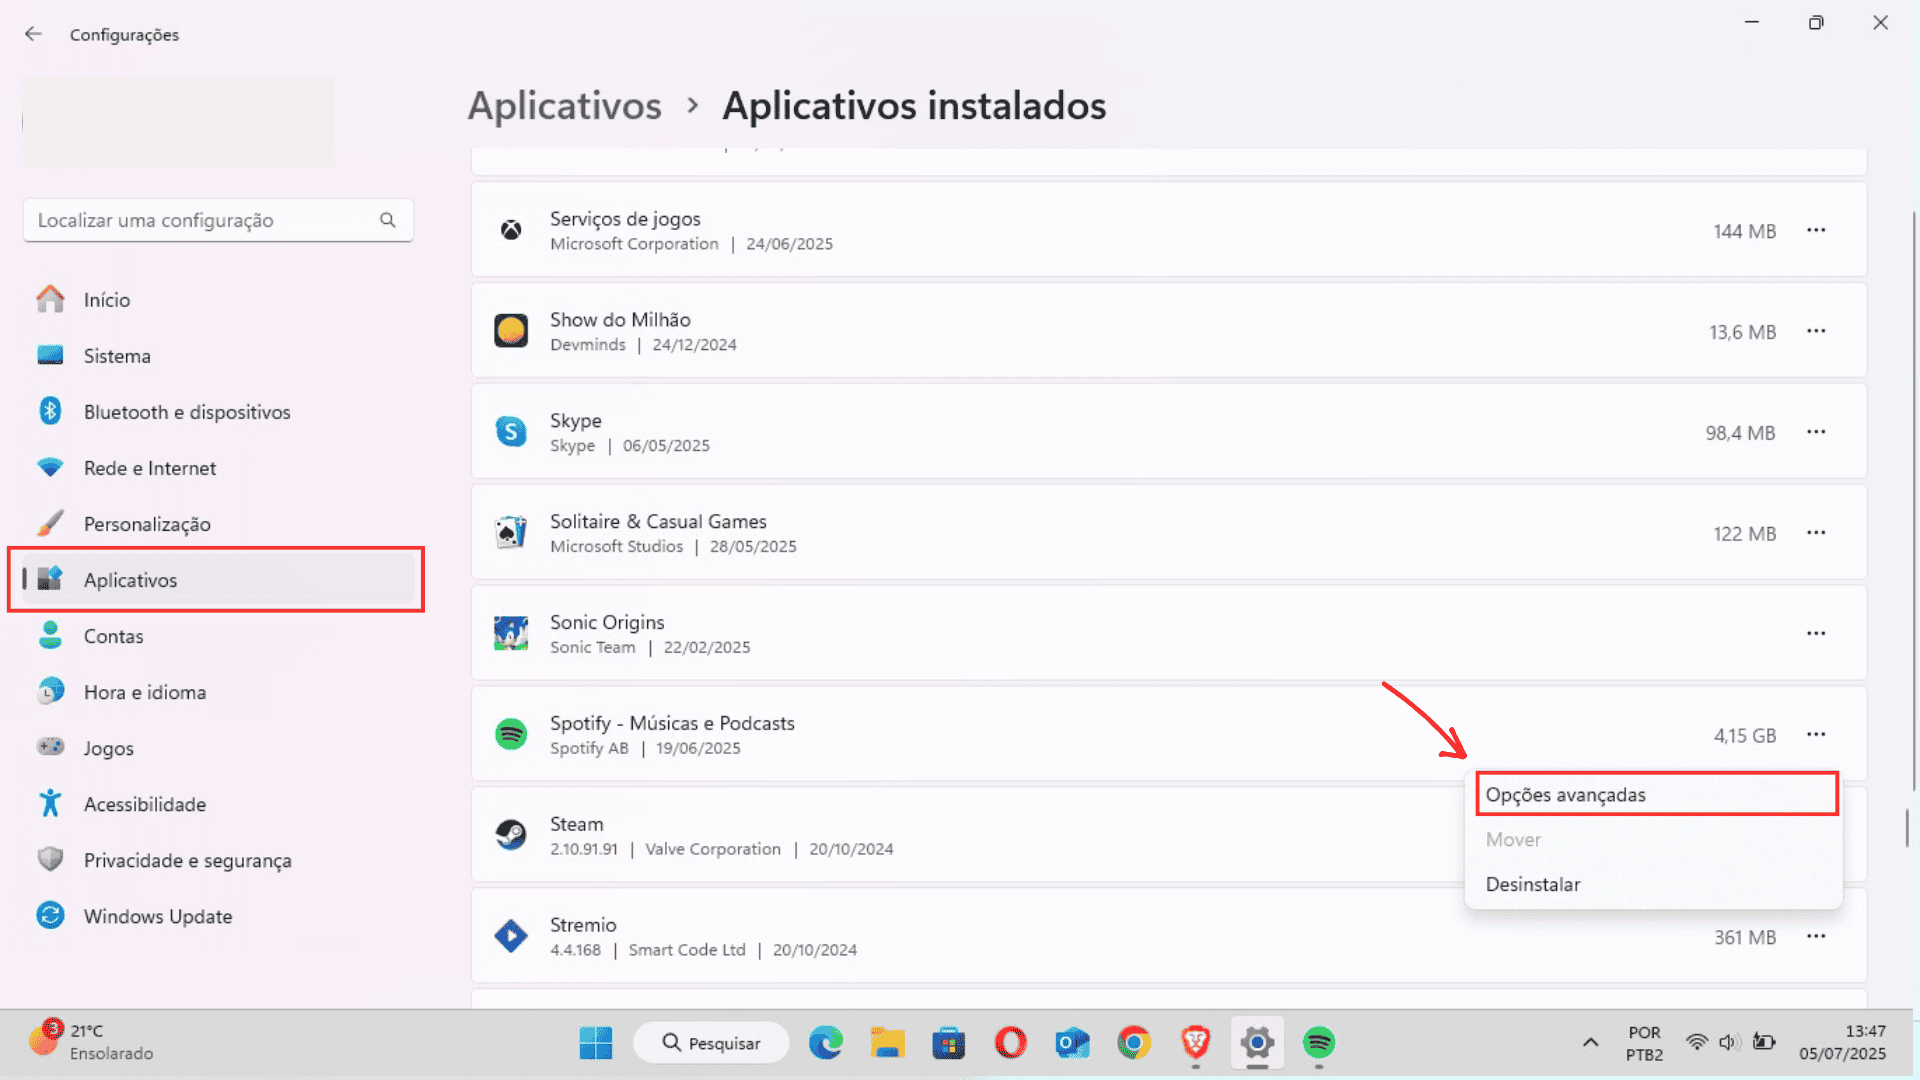
Task: Click the Spotify app icon in list
Action: (511, 735)
